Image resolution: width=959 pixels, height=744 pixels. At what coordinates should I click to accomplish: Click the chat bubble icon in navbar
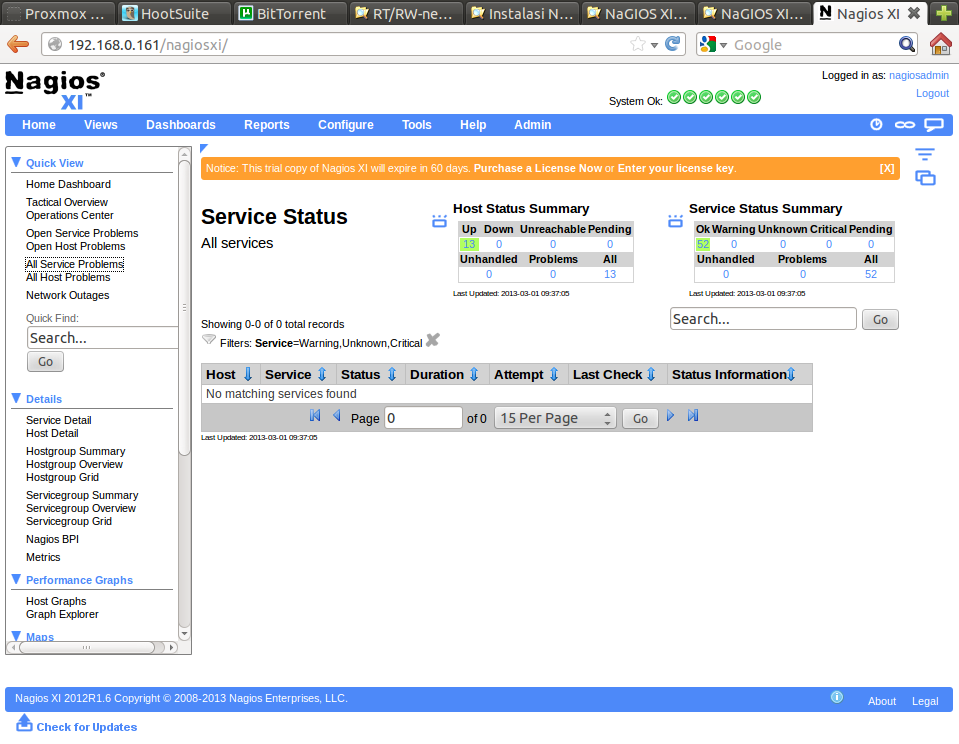tap(934, 125)
